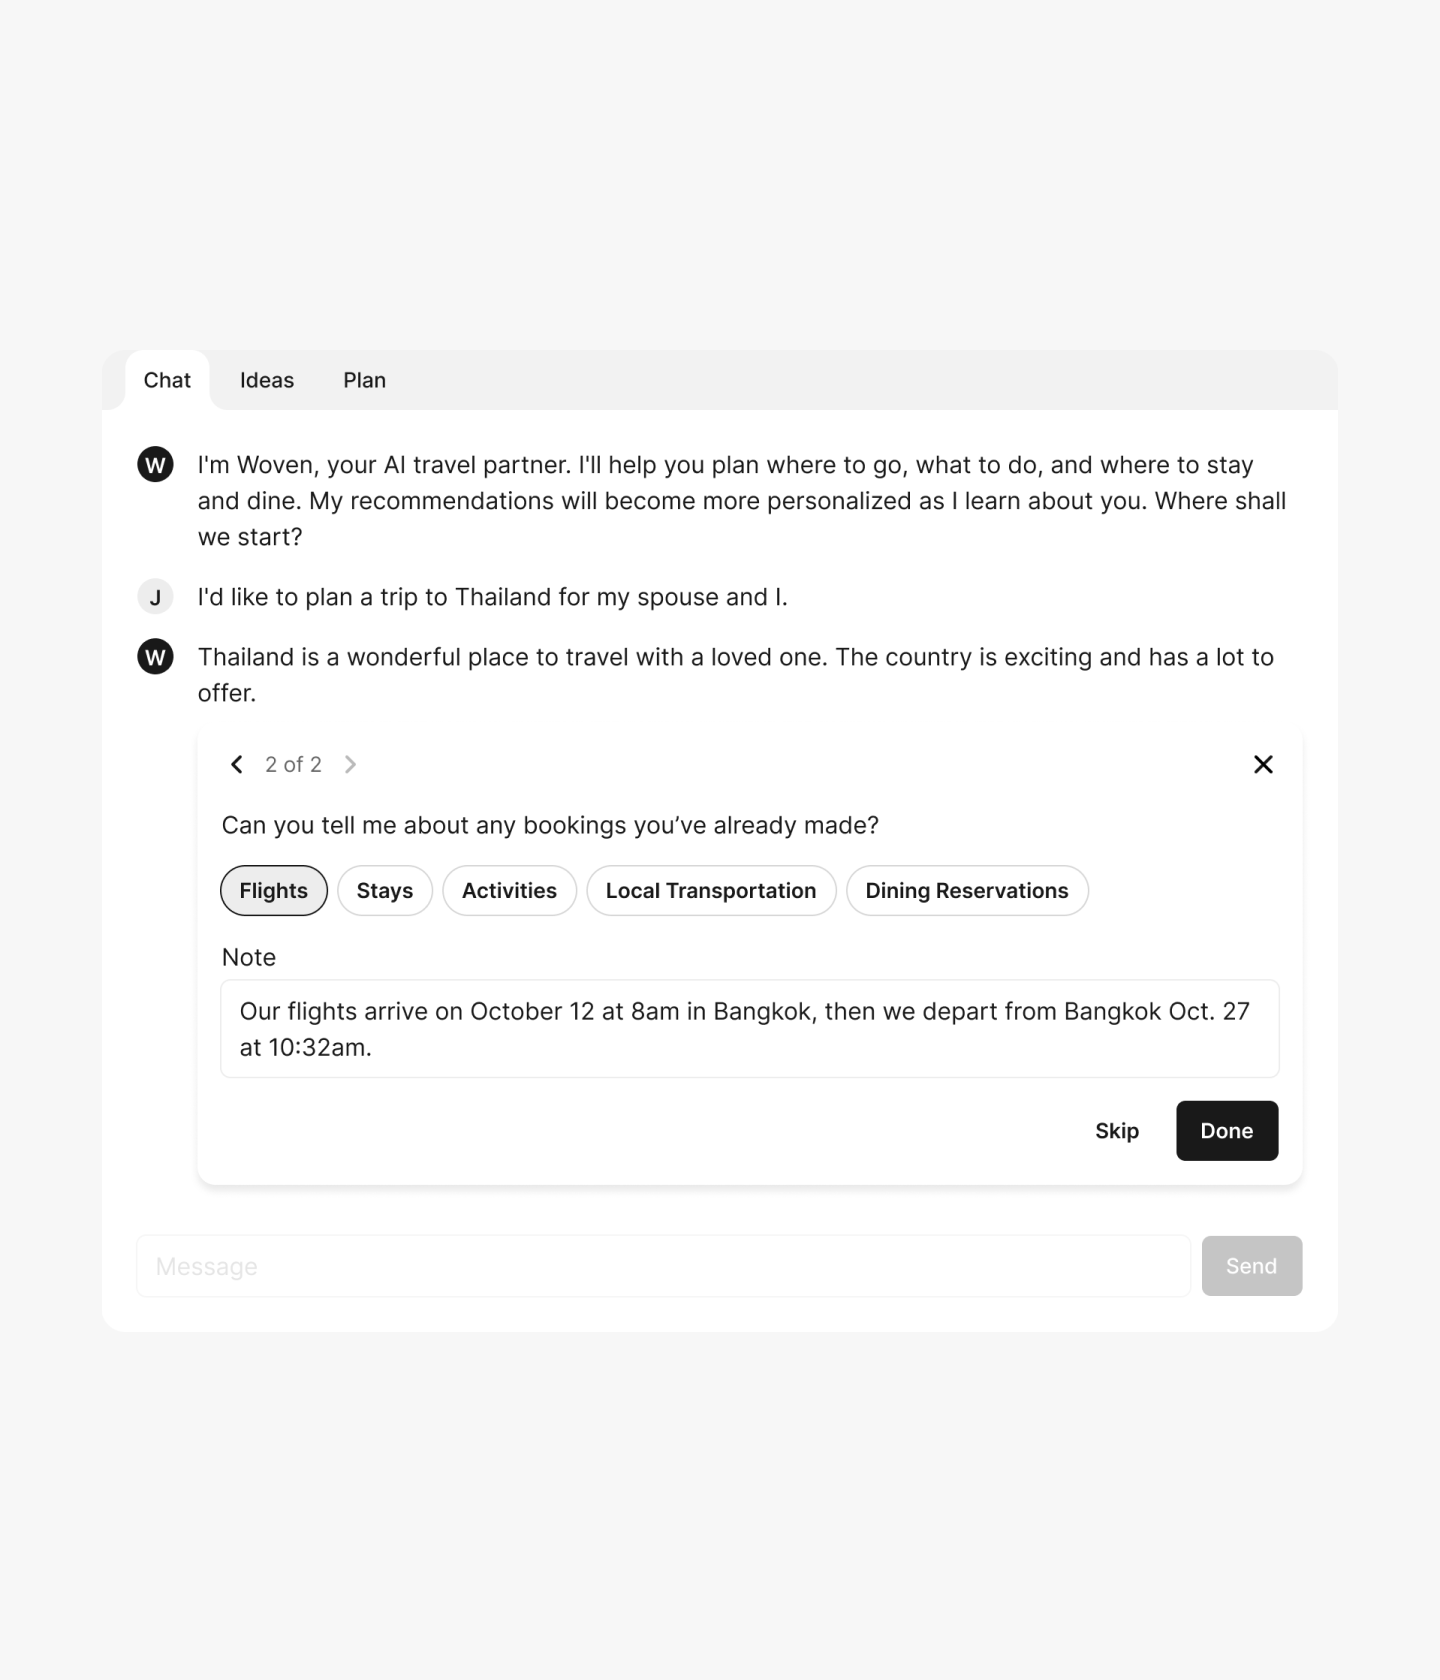Select the Local Transportation chip
Image resolution: width=1440 pixels, height=1680 pixels.
[711, 891]
